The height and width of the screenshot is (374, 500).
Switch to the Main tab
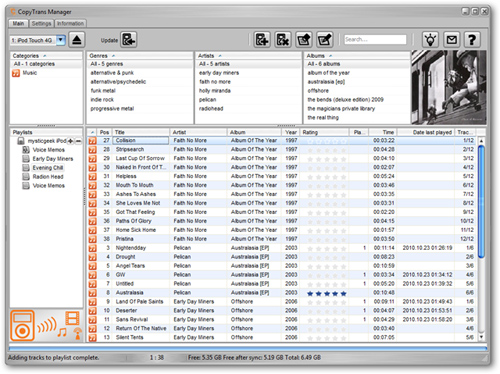[x=18, y=23]
